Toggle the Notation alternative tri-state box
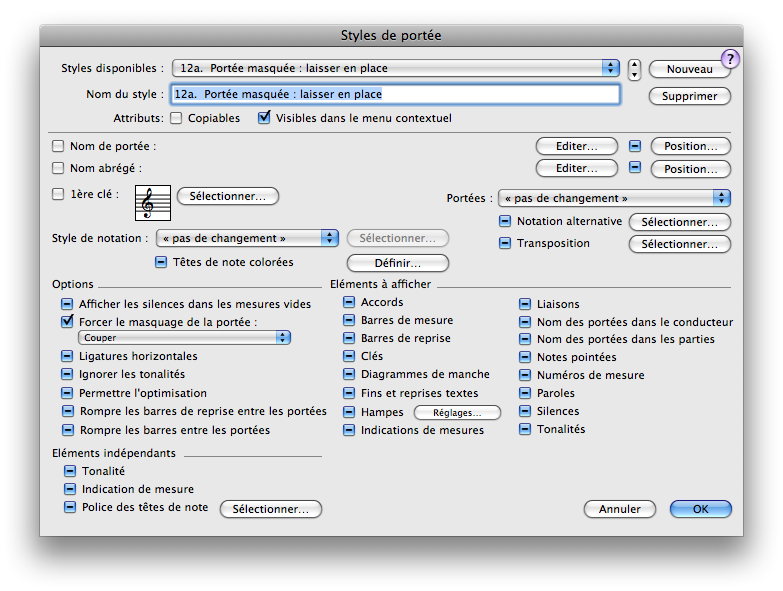The width and height of the screenshot is (783, 591). click(x=505, y=222)
